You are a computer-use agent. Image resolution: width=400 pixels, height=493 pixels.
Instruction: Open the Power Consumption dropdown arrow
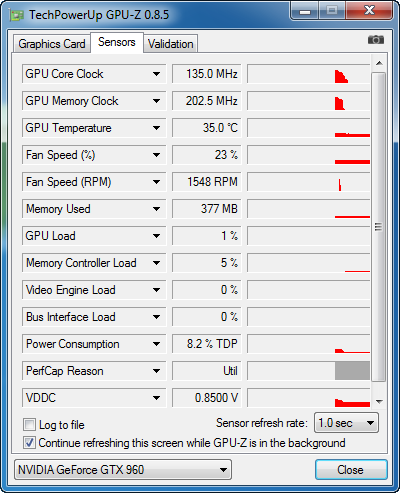[x=156, y=344]
